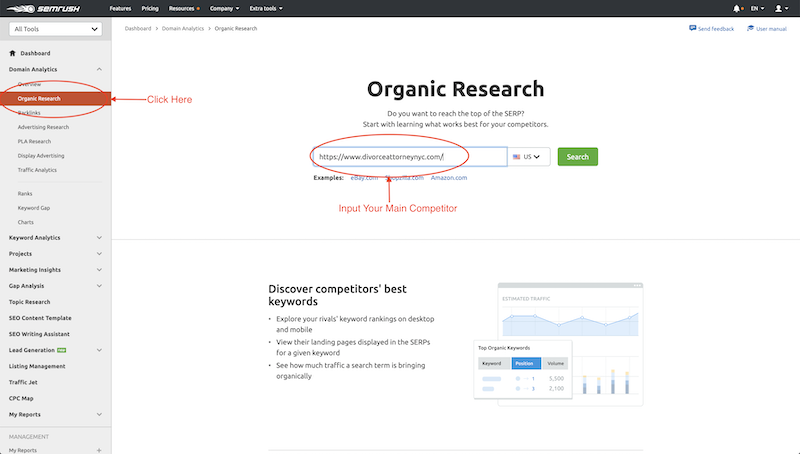Go to Domain Analytics breadcrumb link

(x=183, y=29)
